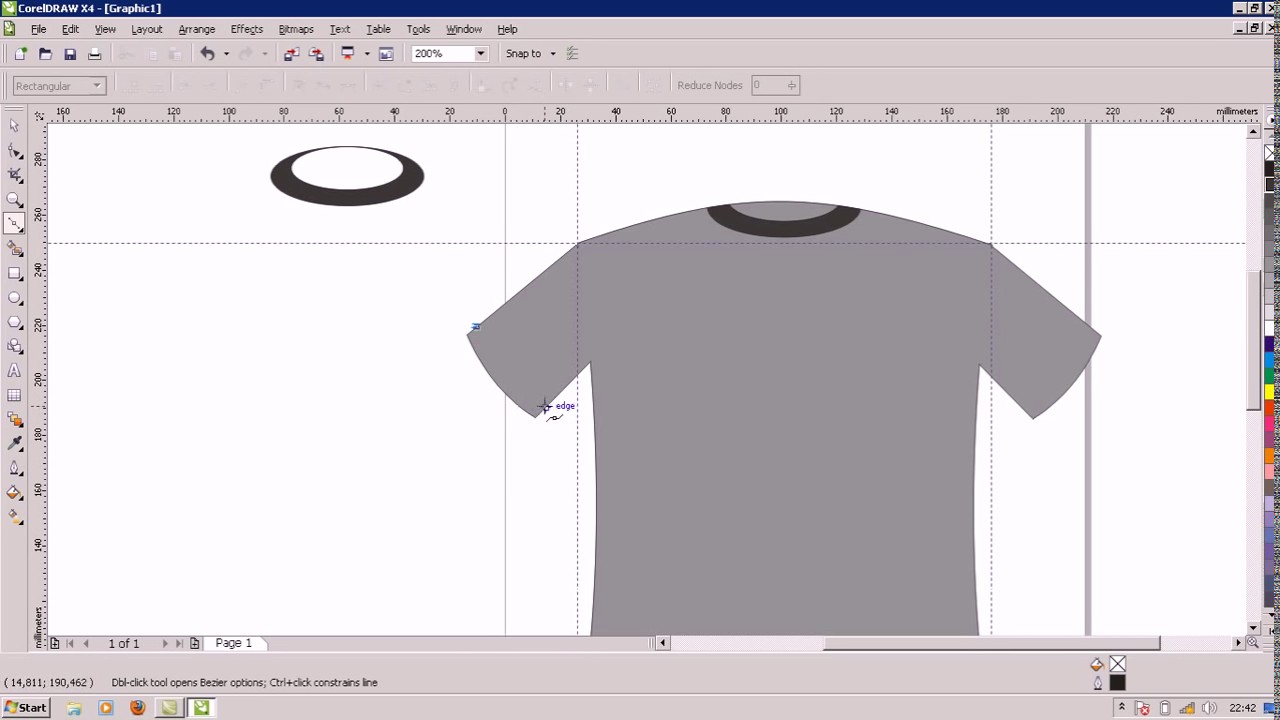Click the Import icon on the toolbar
This screenshot has height=720, width=1280.
(x=291, y=53)
